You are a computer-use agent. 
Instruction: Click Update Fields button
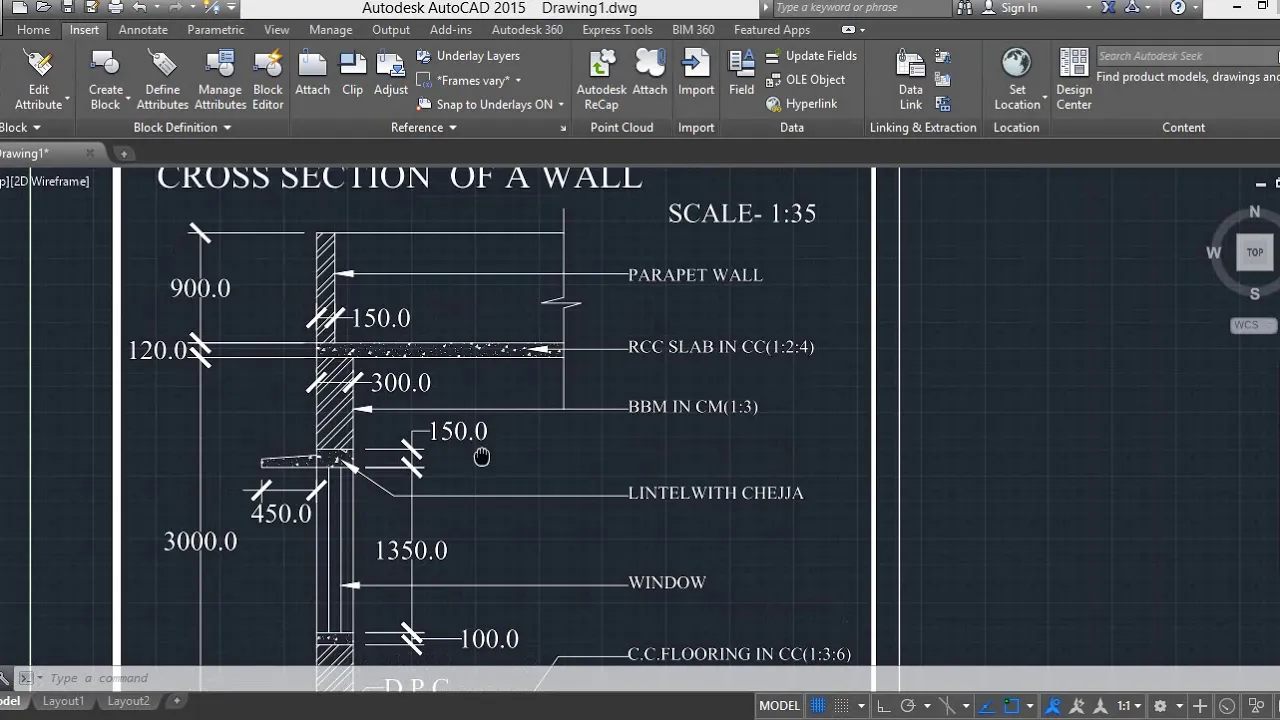click(811, 56)
